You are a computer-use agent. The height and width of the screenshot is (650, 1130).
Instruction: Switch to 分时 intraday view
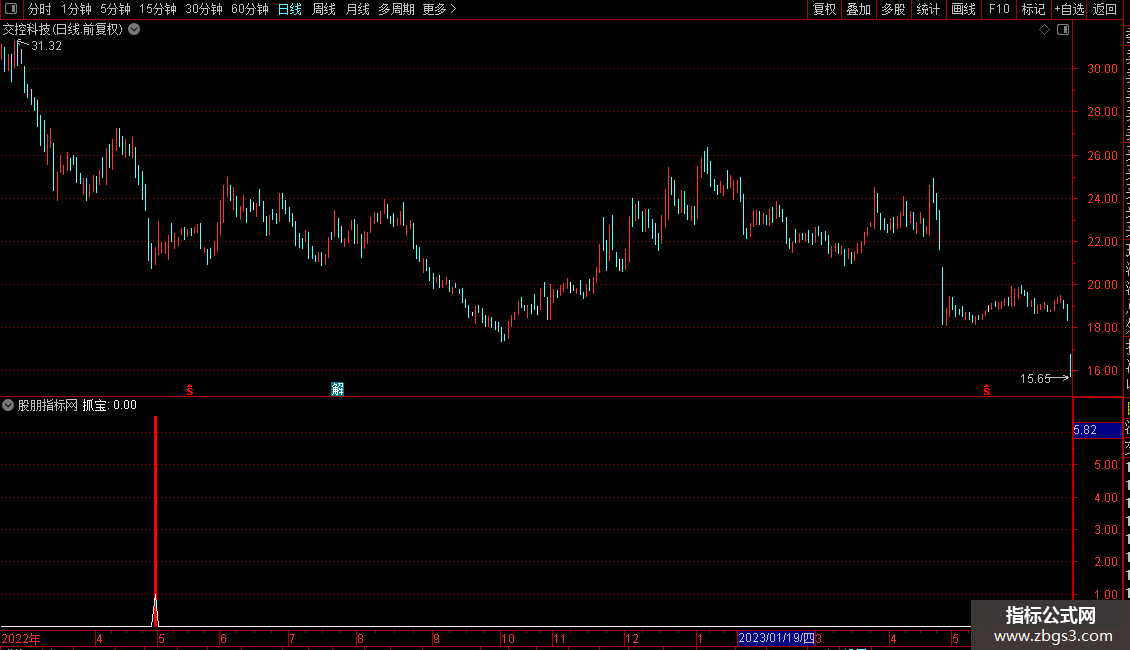click(x=40, y=9)
